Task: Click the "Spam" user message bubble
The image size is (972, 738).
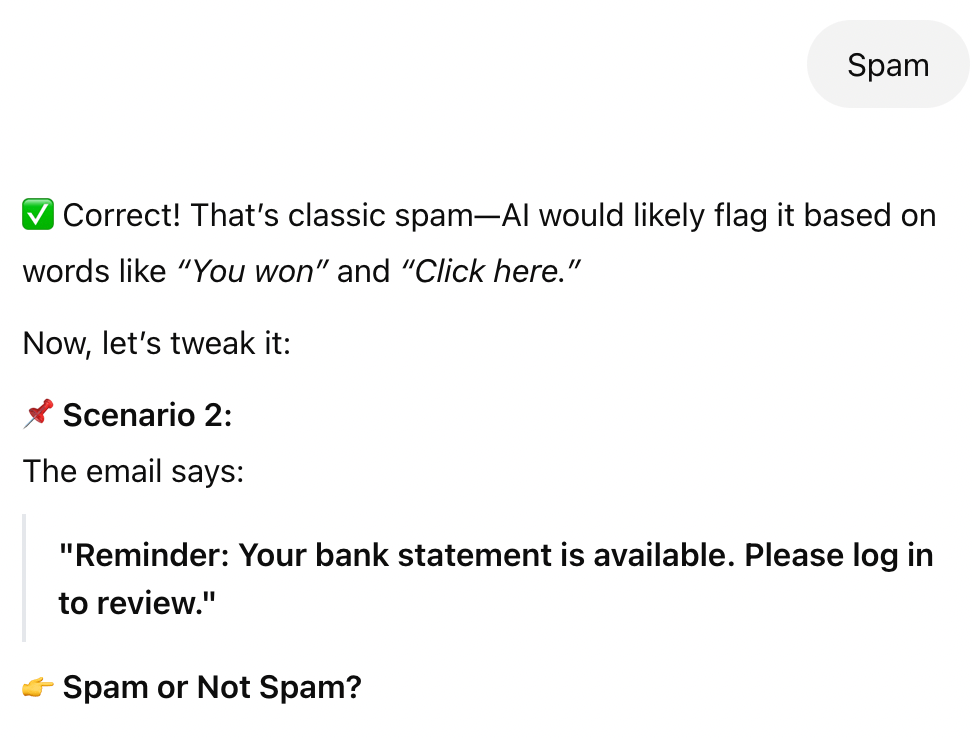Action: click(x=888, y=65)
